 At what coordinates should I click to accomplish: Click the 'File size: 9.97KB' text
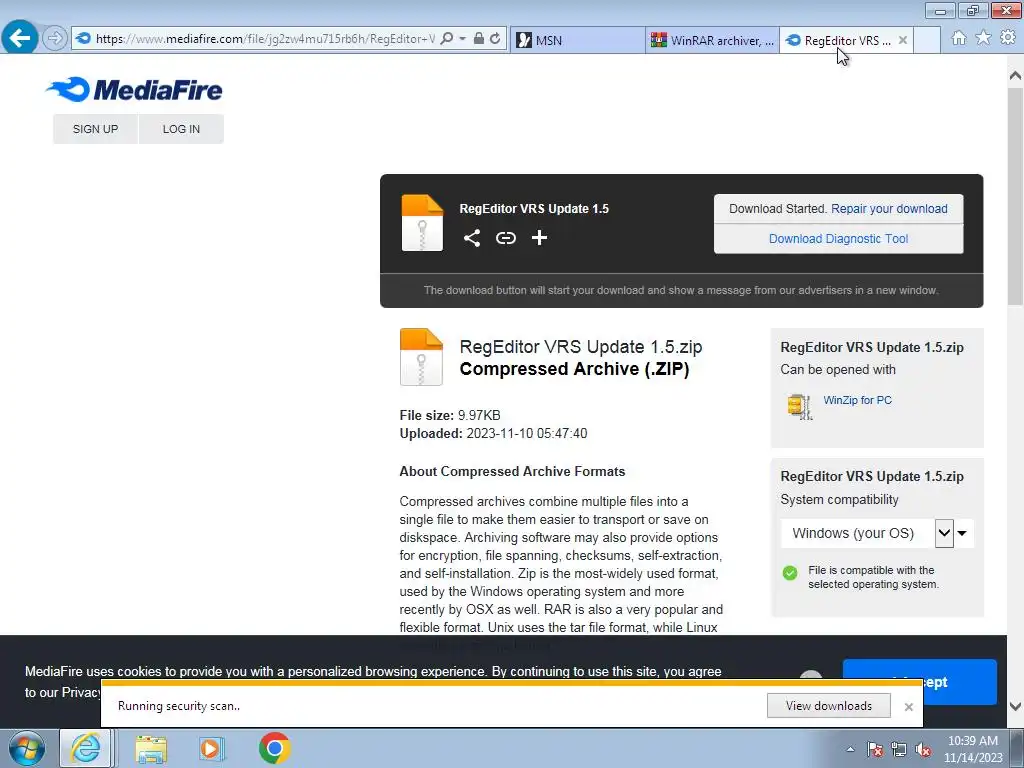click(x=450, y=415)
